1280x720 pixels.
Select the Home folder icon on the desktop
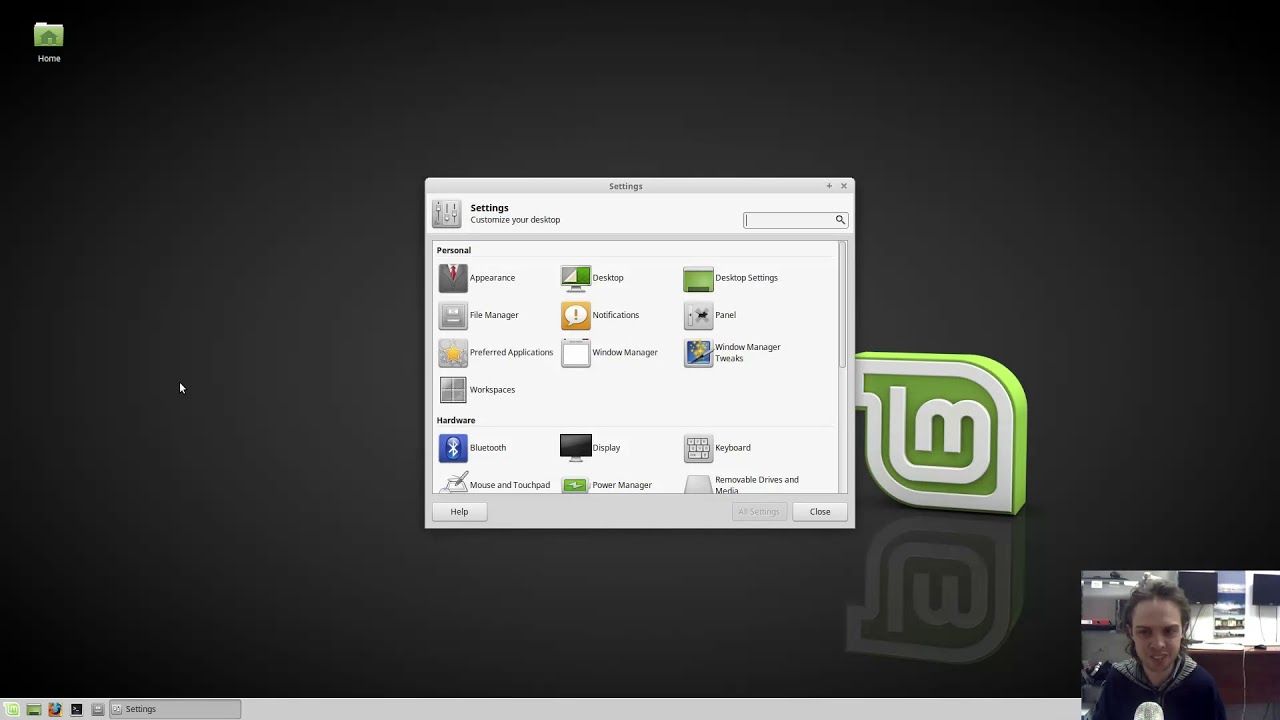coord(49,44)
